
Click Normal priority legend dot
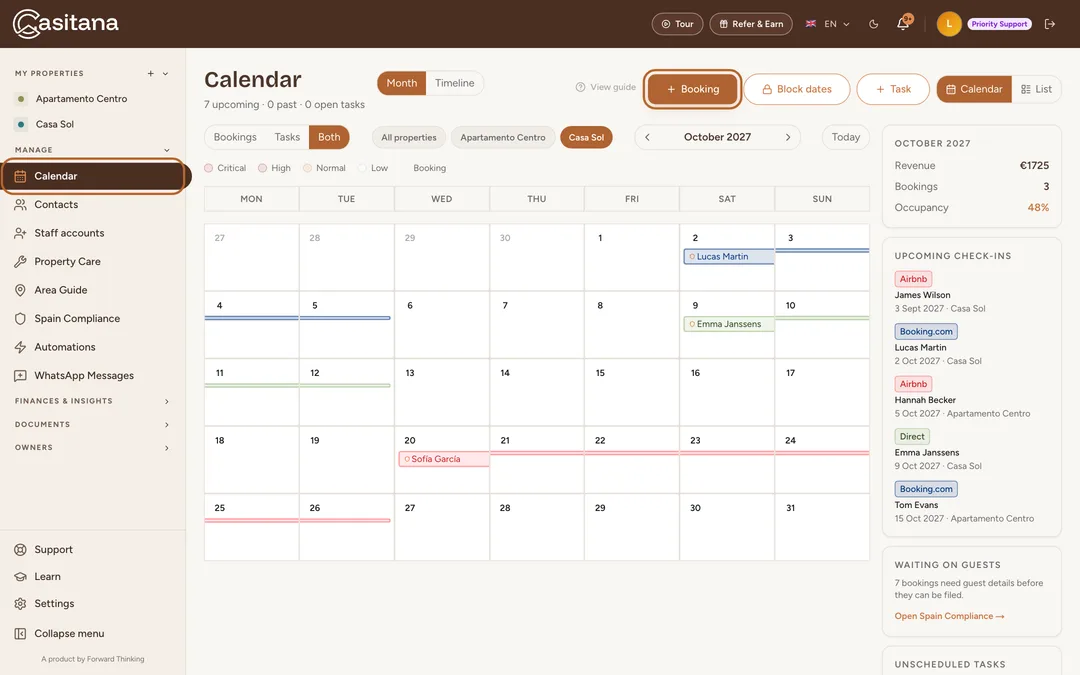coord(307,168)
